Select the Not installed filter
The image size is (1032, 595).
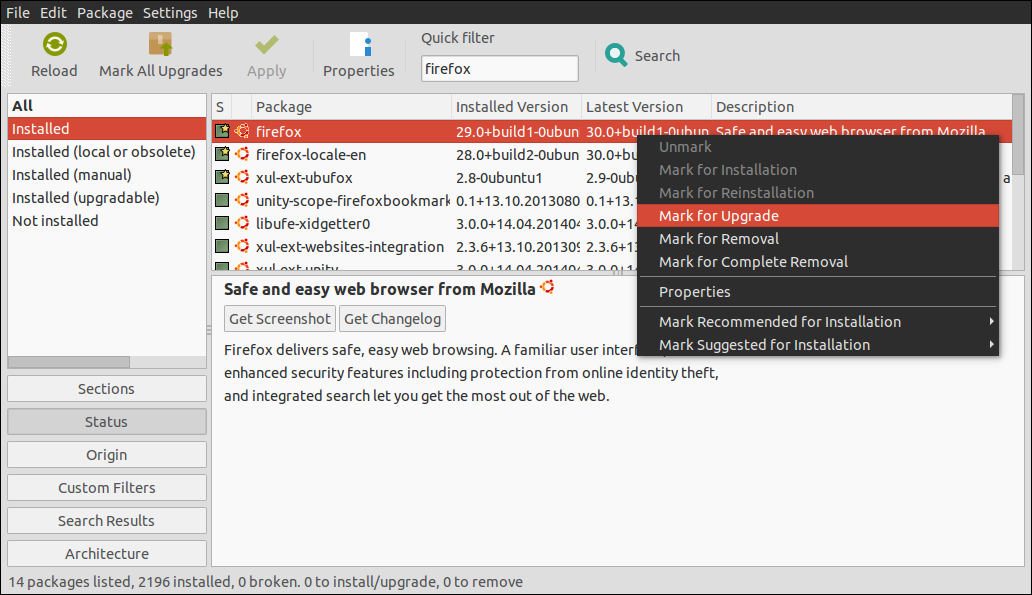pos(107,221)
